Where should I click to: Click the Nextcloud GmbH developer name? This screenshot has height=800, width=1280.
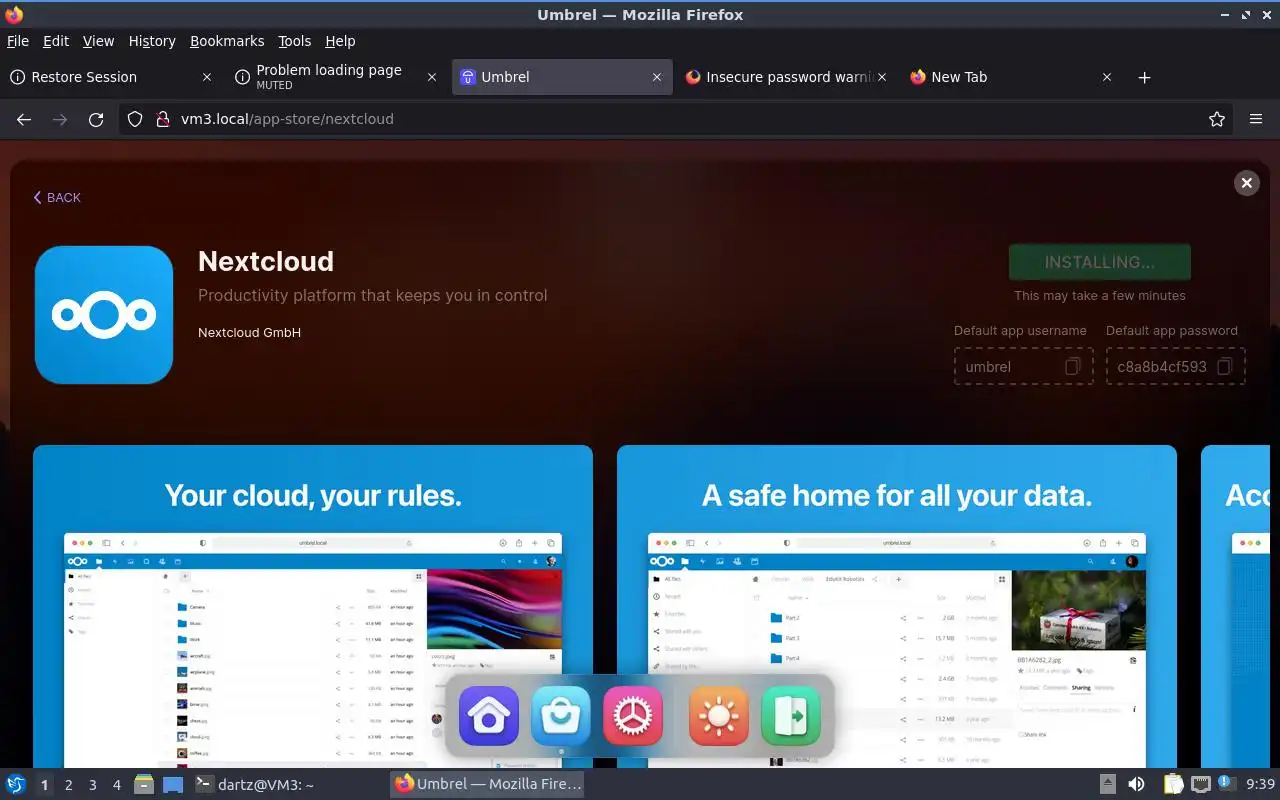[x=249, y=333]
